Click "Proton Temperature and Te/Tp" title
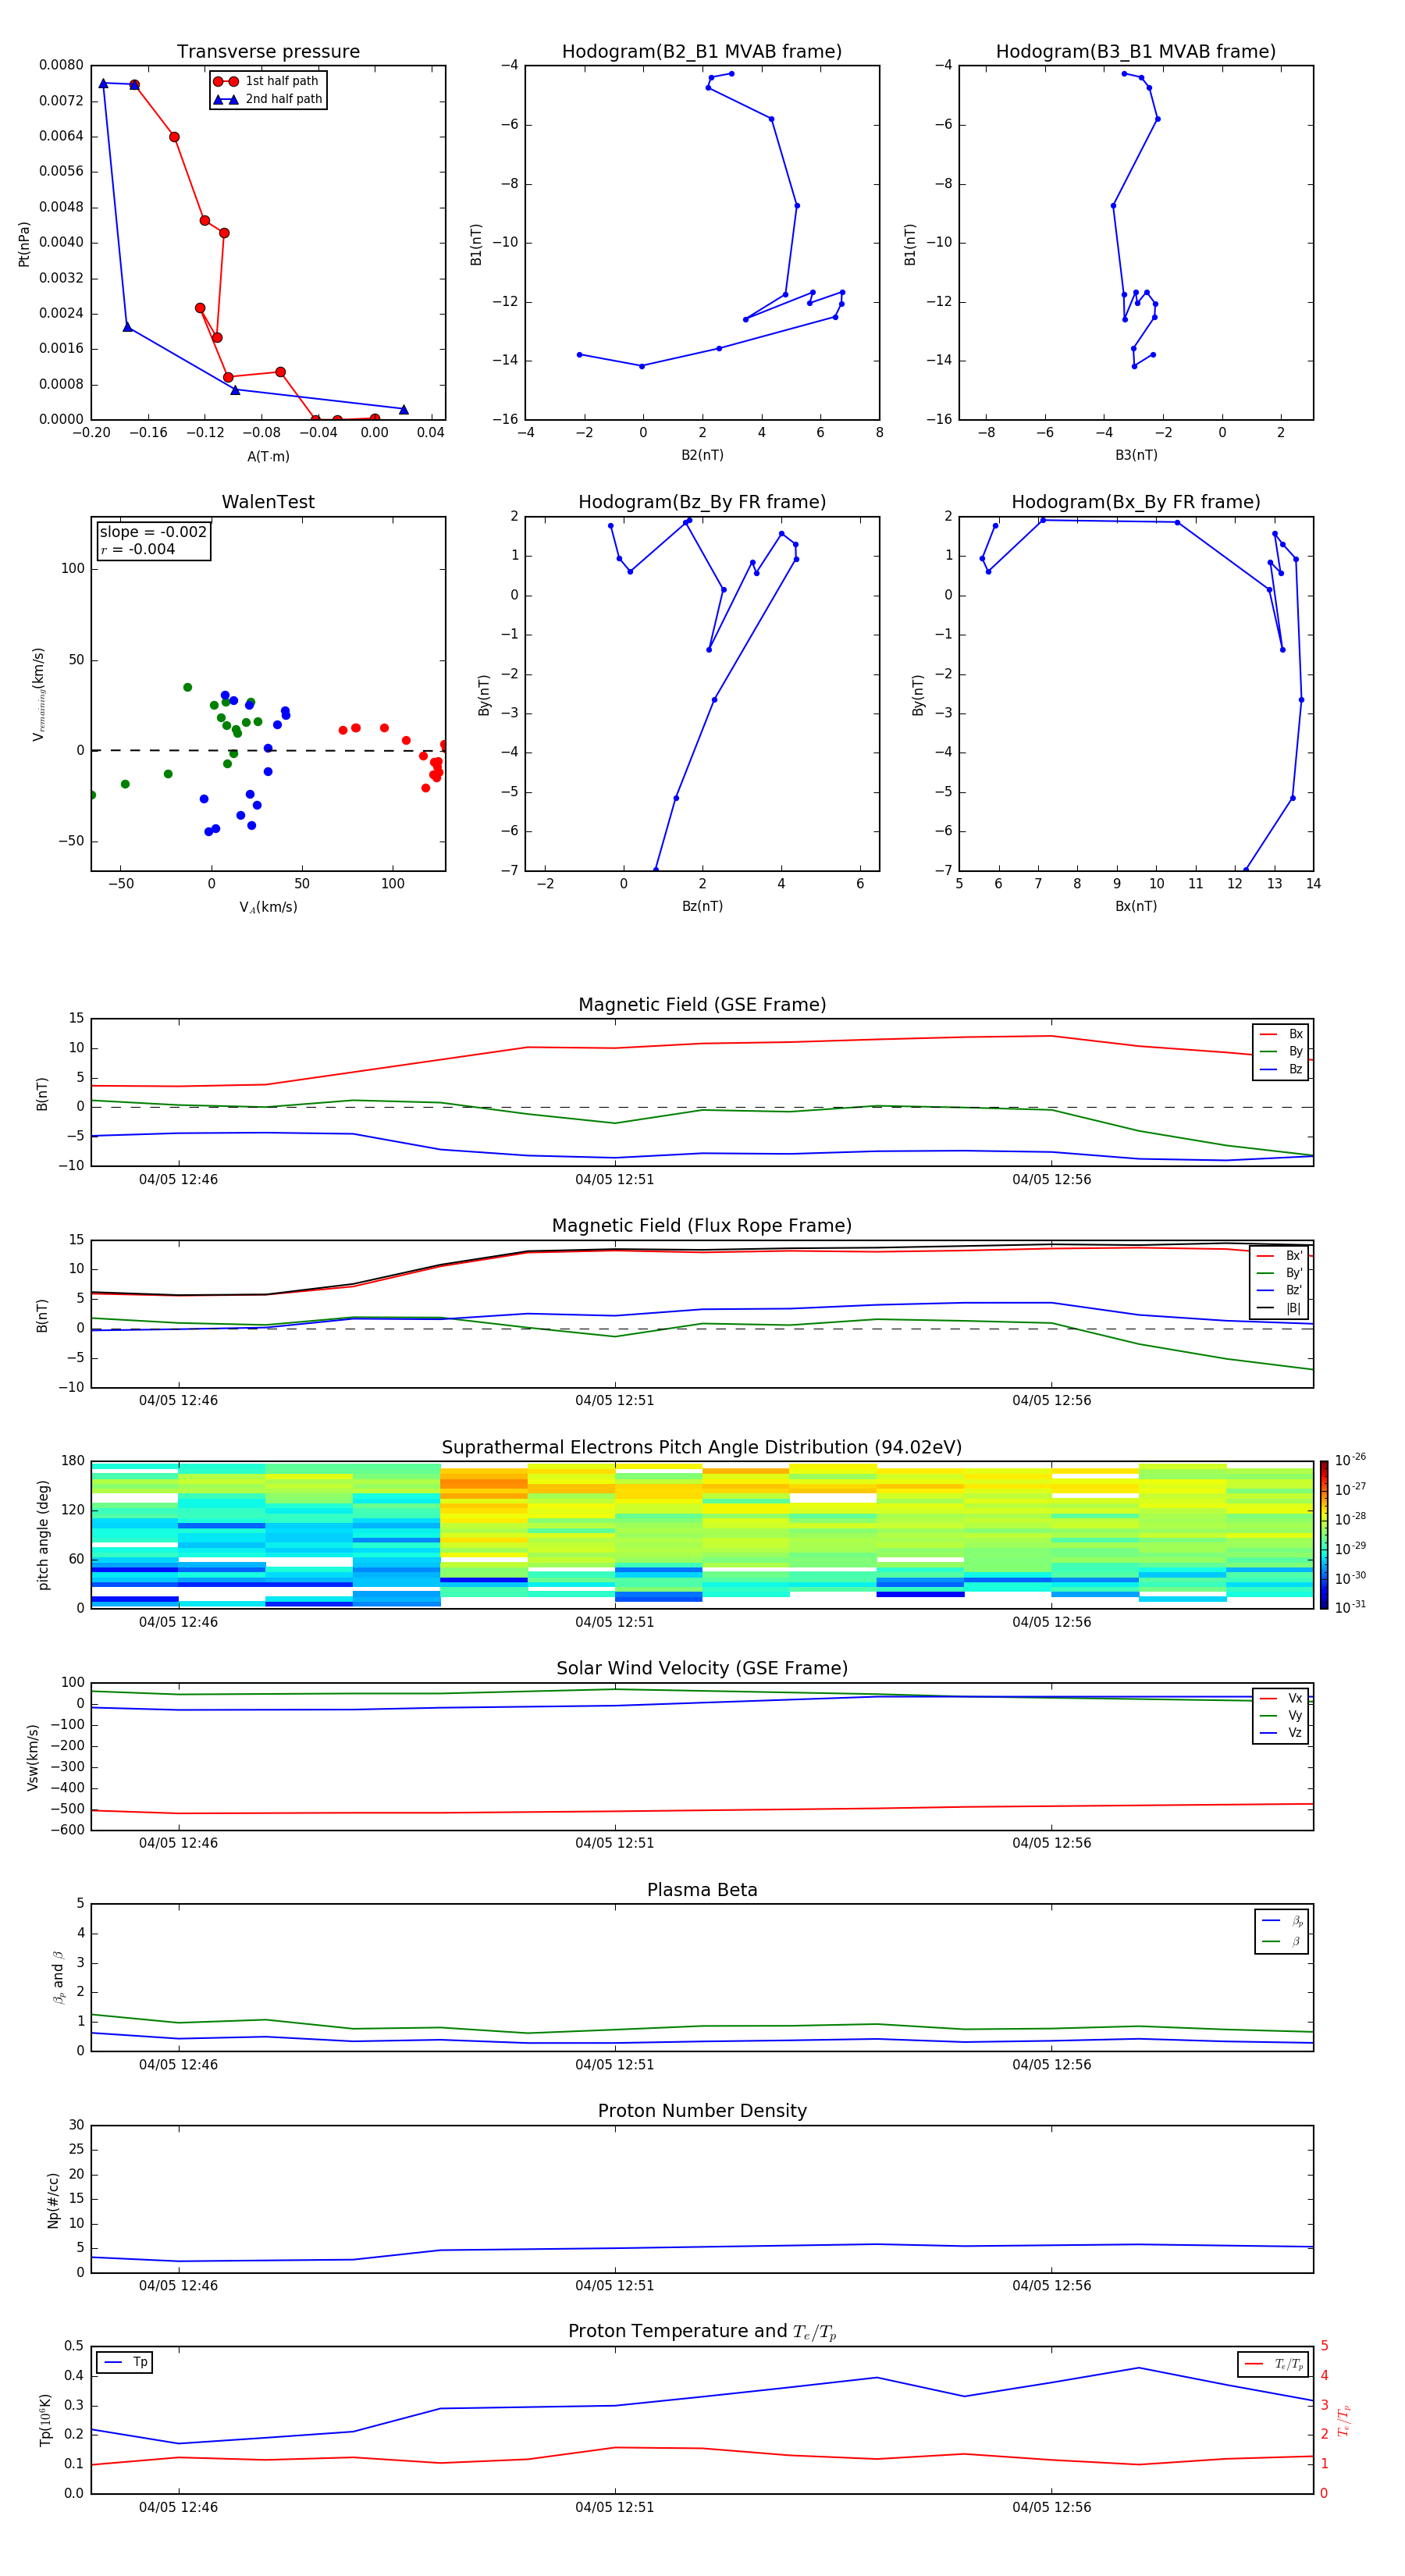The height and width of the screenshot is (2576, 1405). tap(702, 2332)
